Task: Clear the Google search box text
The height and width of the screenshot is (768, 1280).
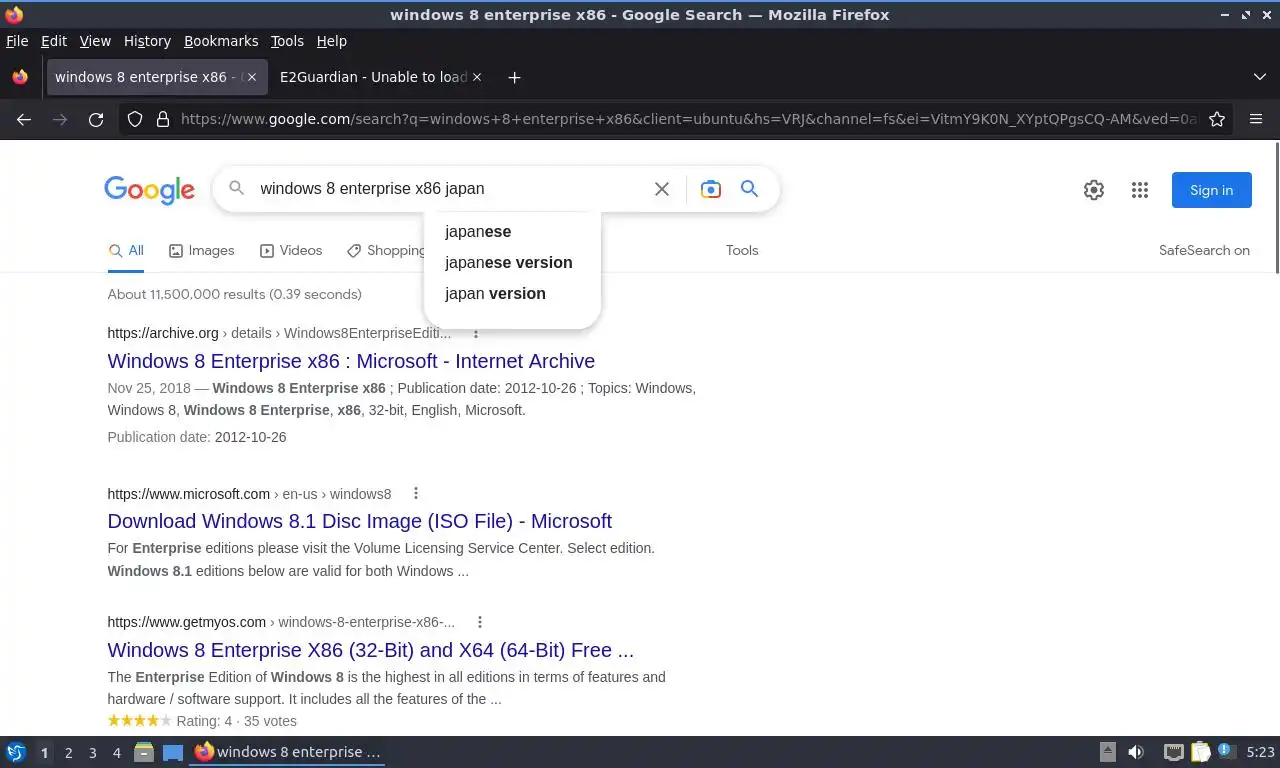Action: [x=661, y=189]
